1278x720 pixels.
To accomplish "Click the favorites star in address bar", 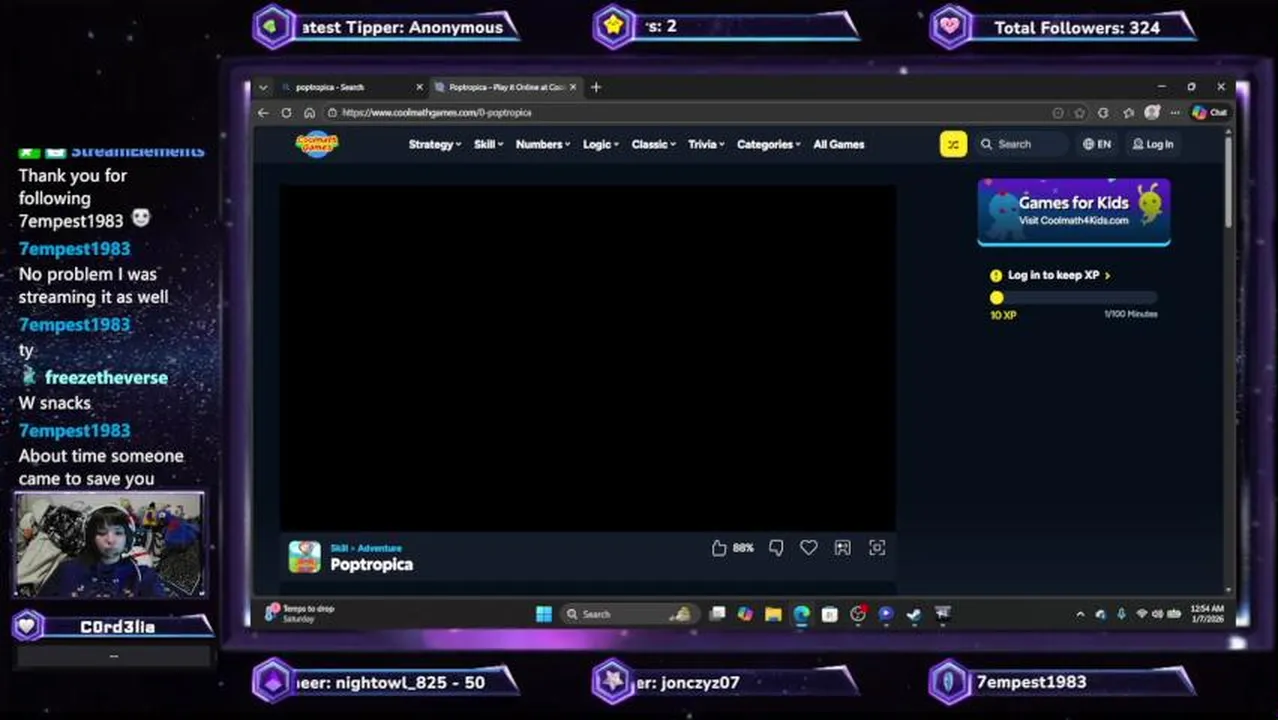I will [x=1080, y=113].
